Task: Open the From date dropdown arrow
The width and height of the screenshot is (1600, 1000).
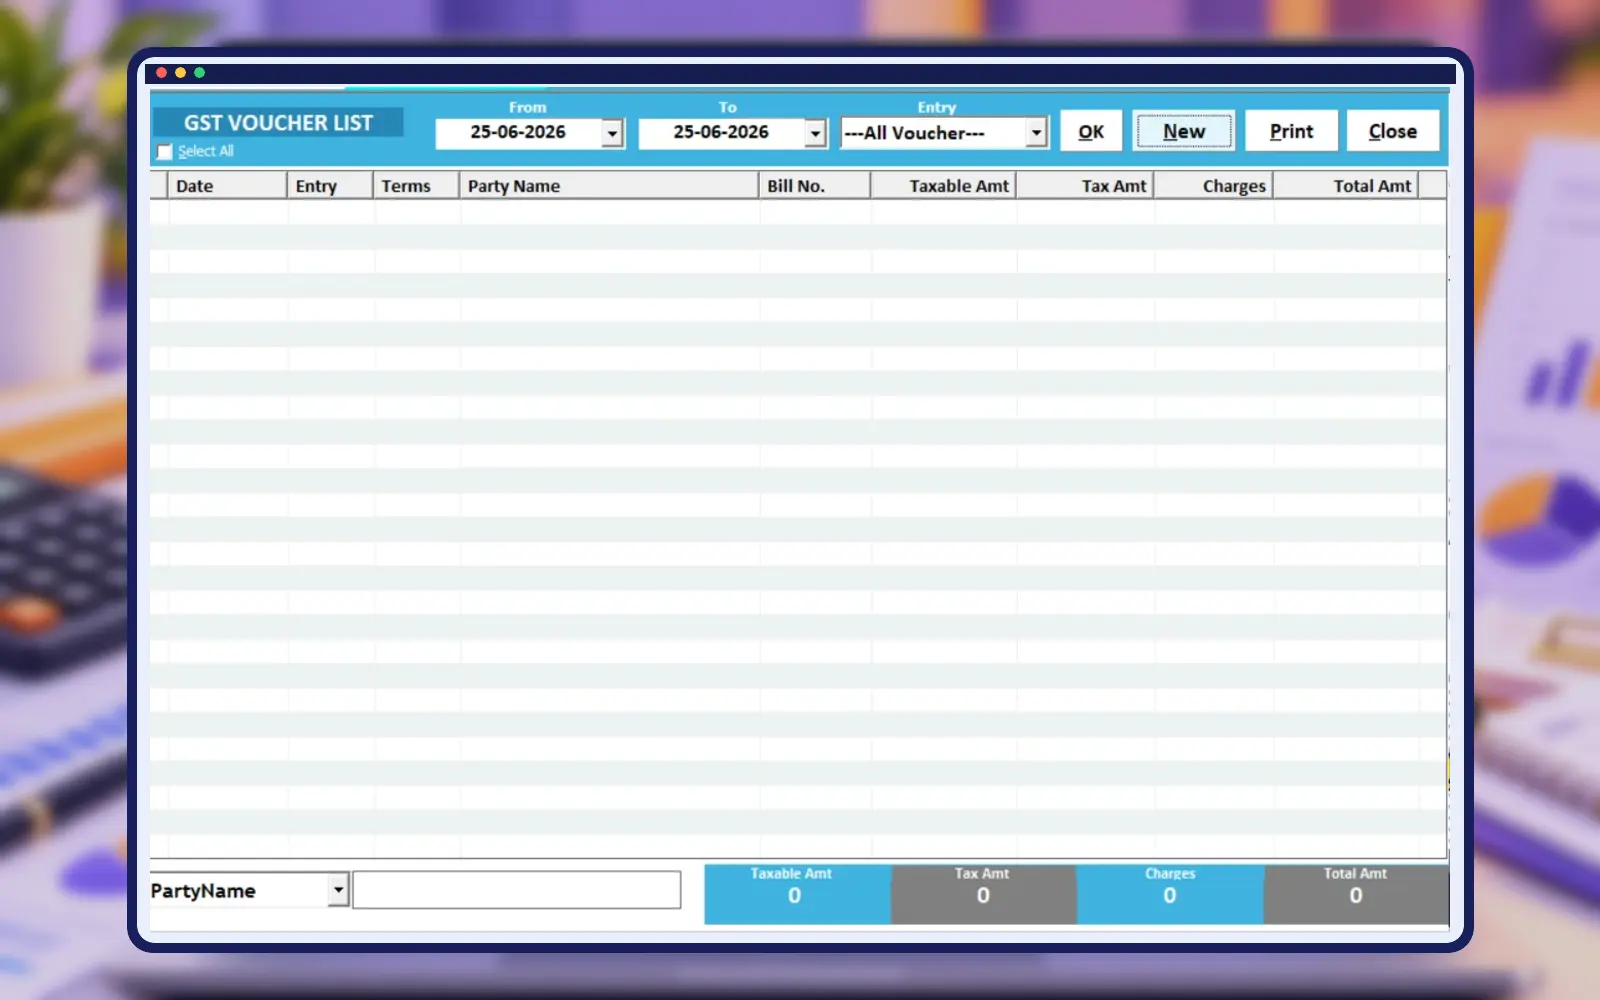Action: click(612, 133)
